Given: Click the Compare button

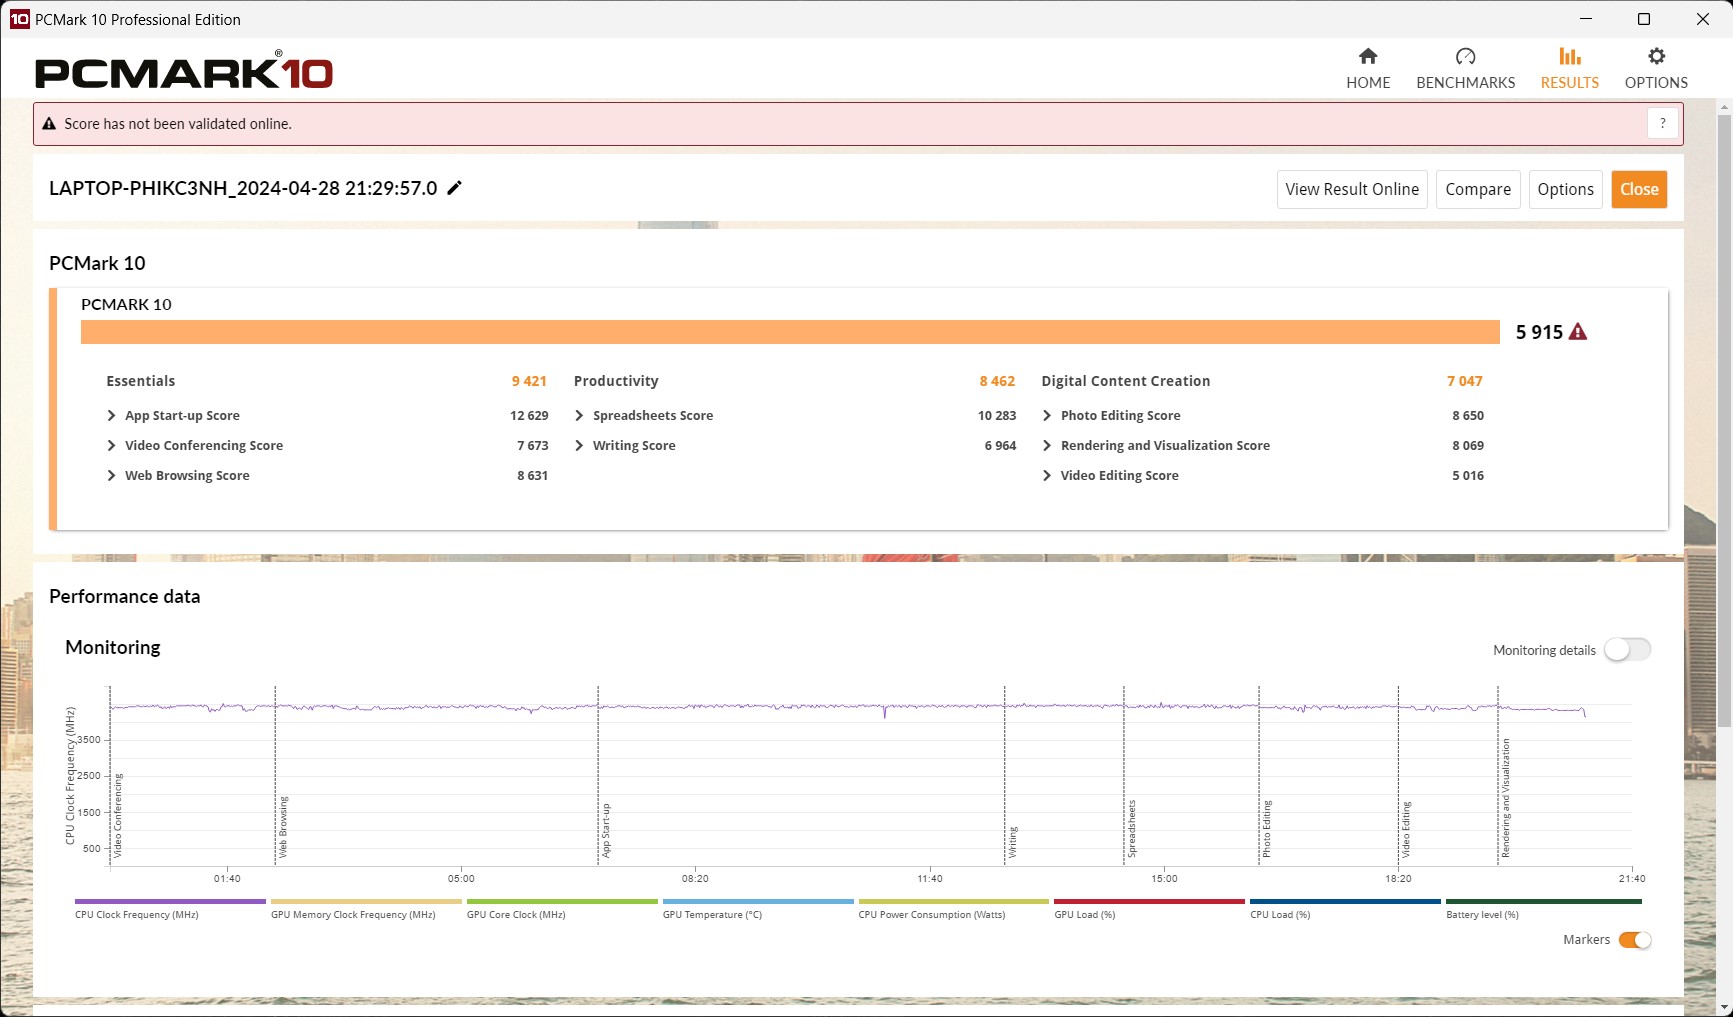Looking at the screenshot, I should (1478, 189).
